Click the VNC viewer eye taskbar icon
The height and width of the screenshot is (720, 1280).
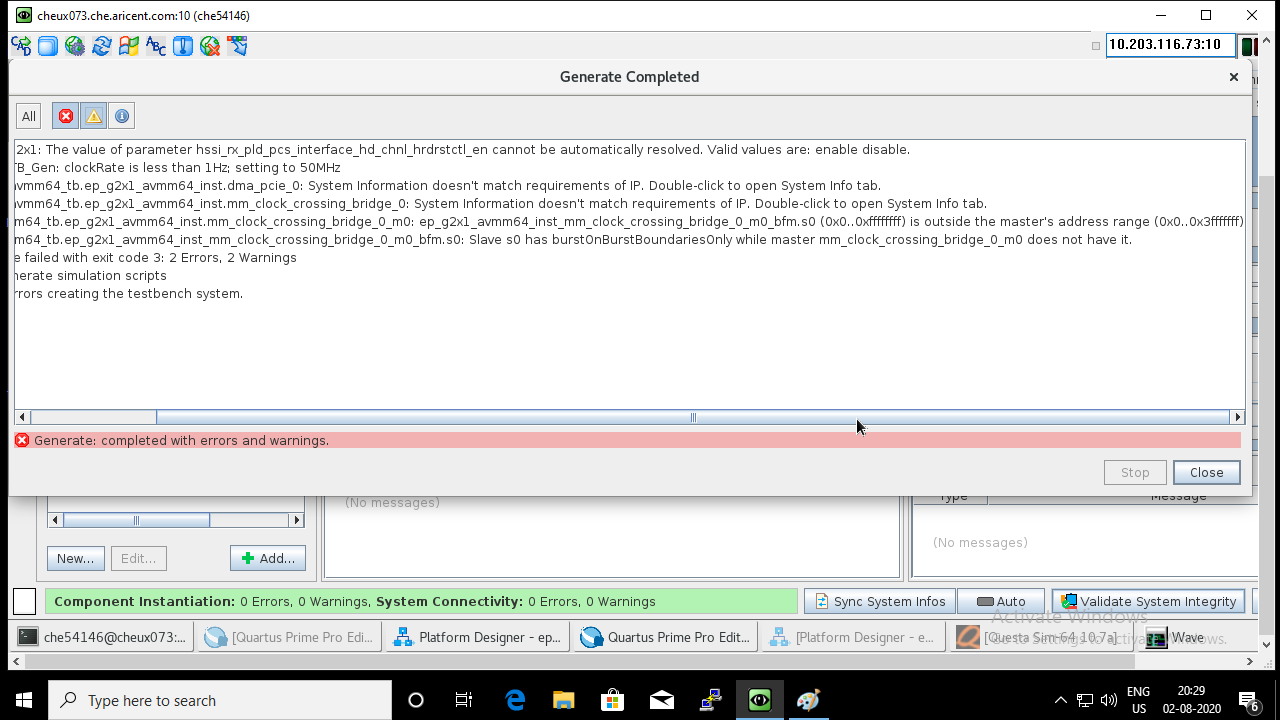760,700
